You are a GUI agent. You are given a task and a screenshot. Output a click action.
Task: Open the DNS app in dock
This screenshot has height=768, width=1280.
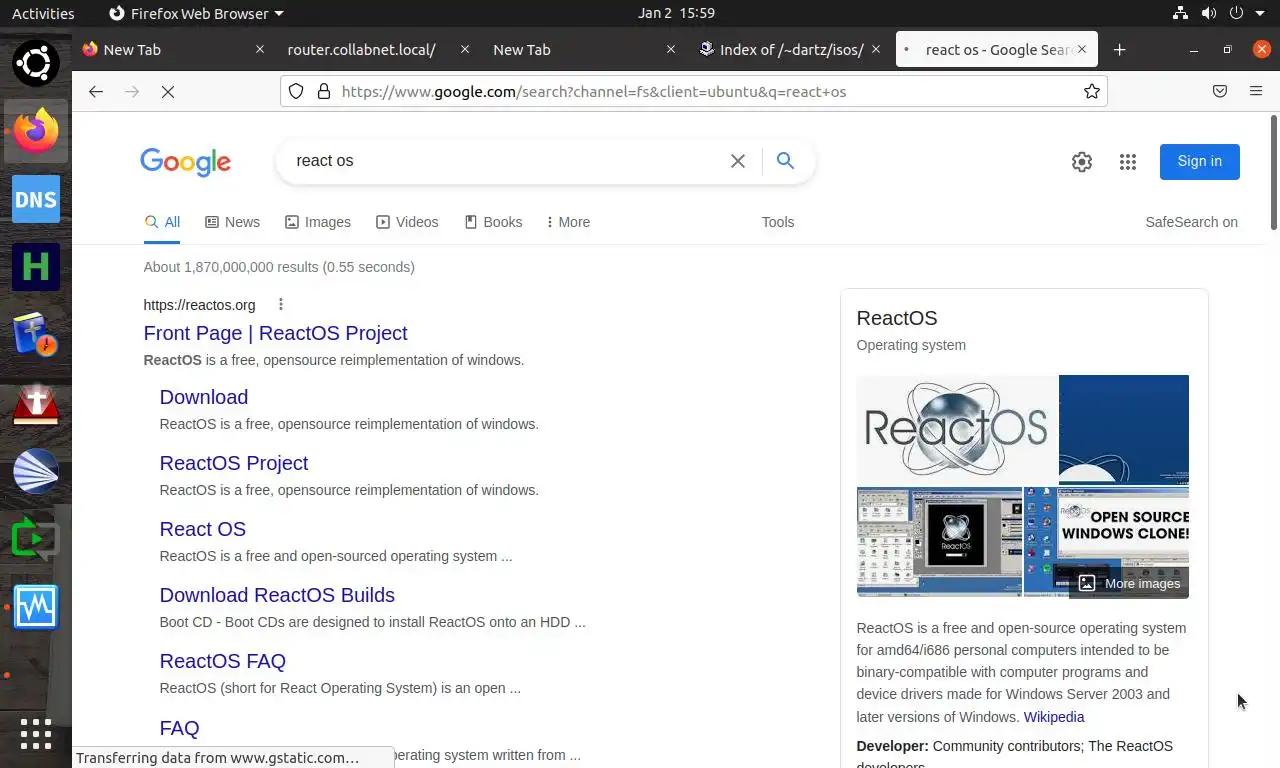point(36,199)
